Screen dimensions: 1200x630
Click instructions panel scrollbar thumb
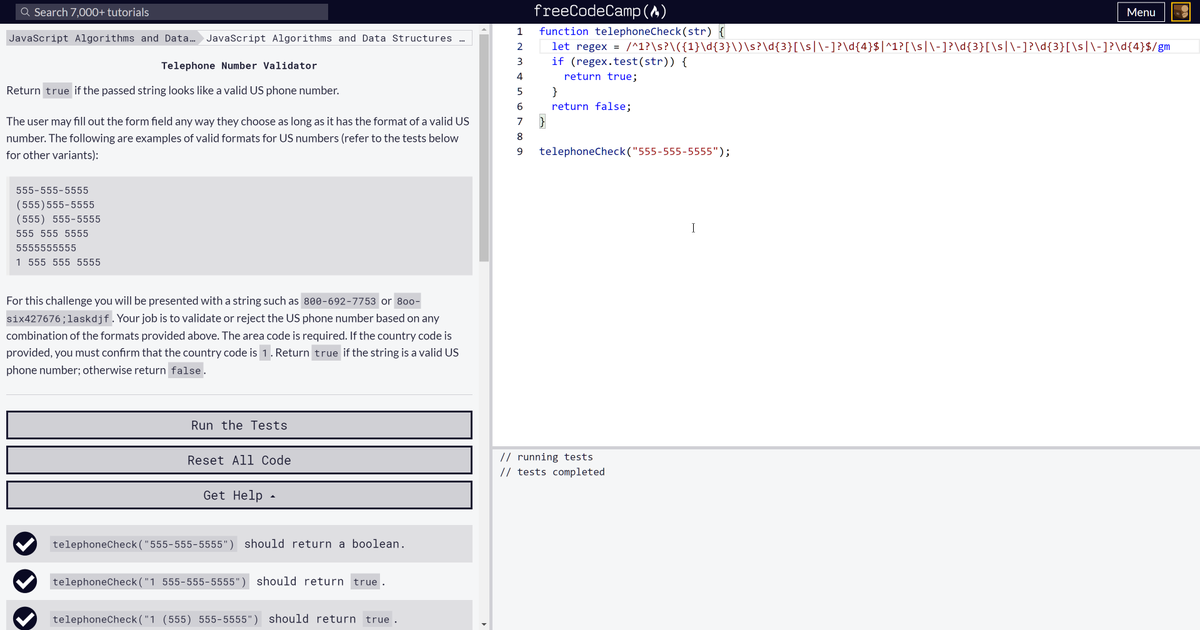[x=485, y=147]
